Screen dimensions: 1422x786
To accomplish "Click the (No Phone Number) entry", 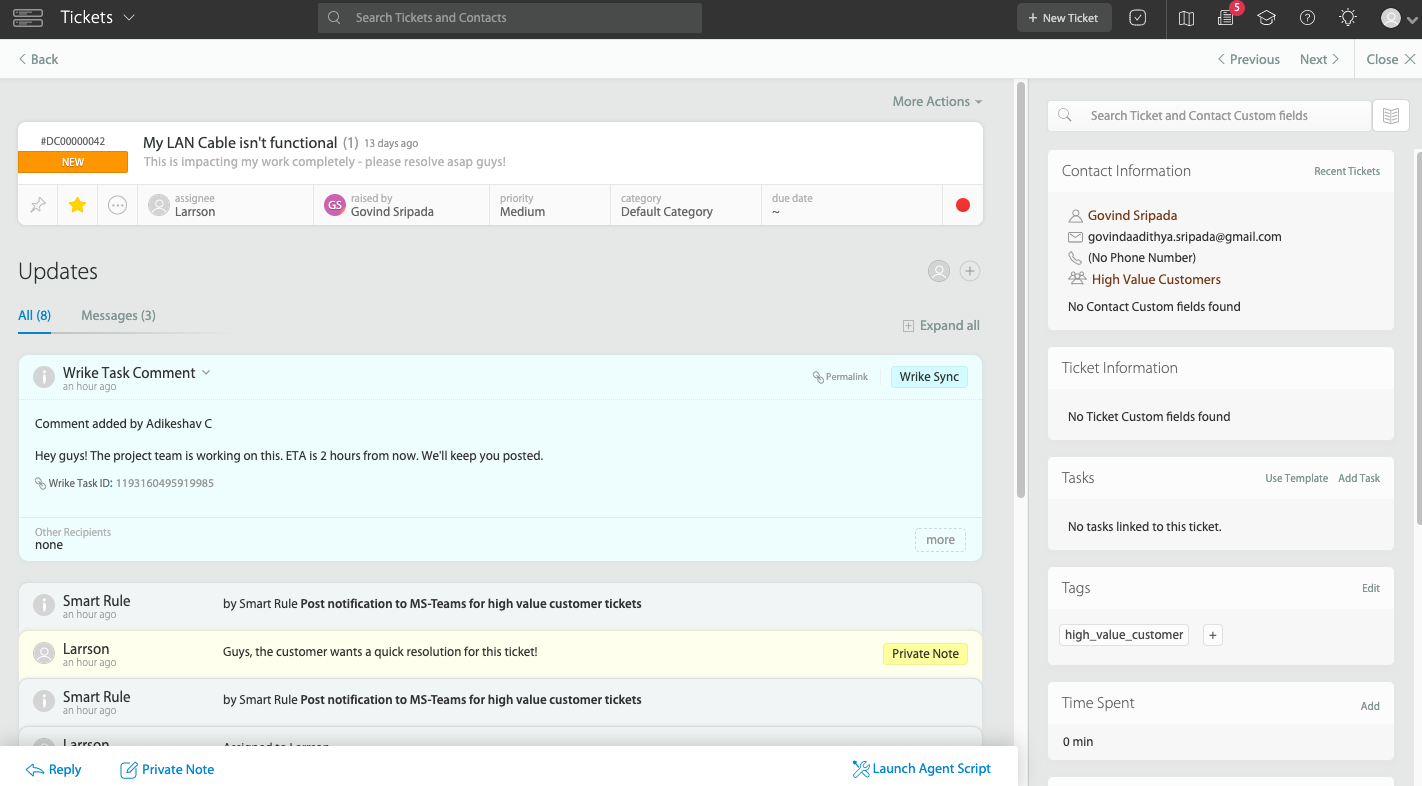I will pos(1141,258).
